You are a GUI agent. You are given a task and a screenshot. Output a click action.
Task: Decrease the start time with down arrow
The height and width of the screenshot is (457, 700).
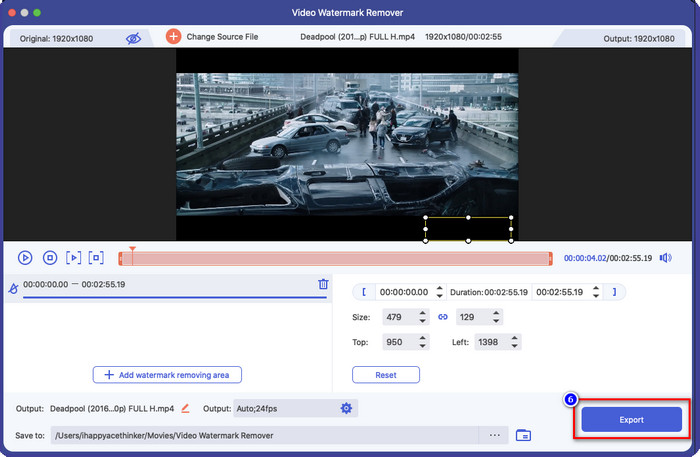440,296
